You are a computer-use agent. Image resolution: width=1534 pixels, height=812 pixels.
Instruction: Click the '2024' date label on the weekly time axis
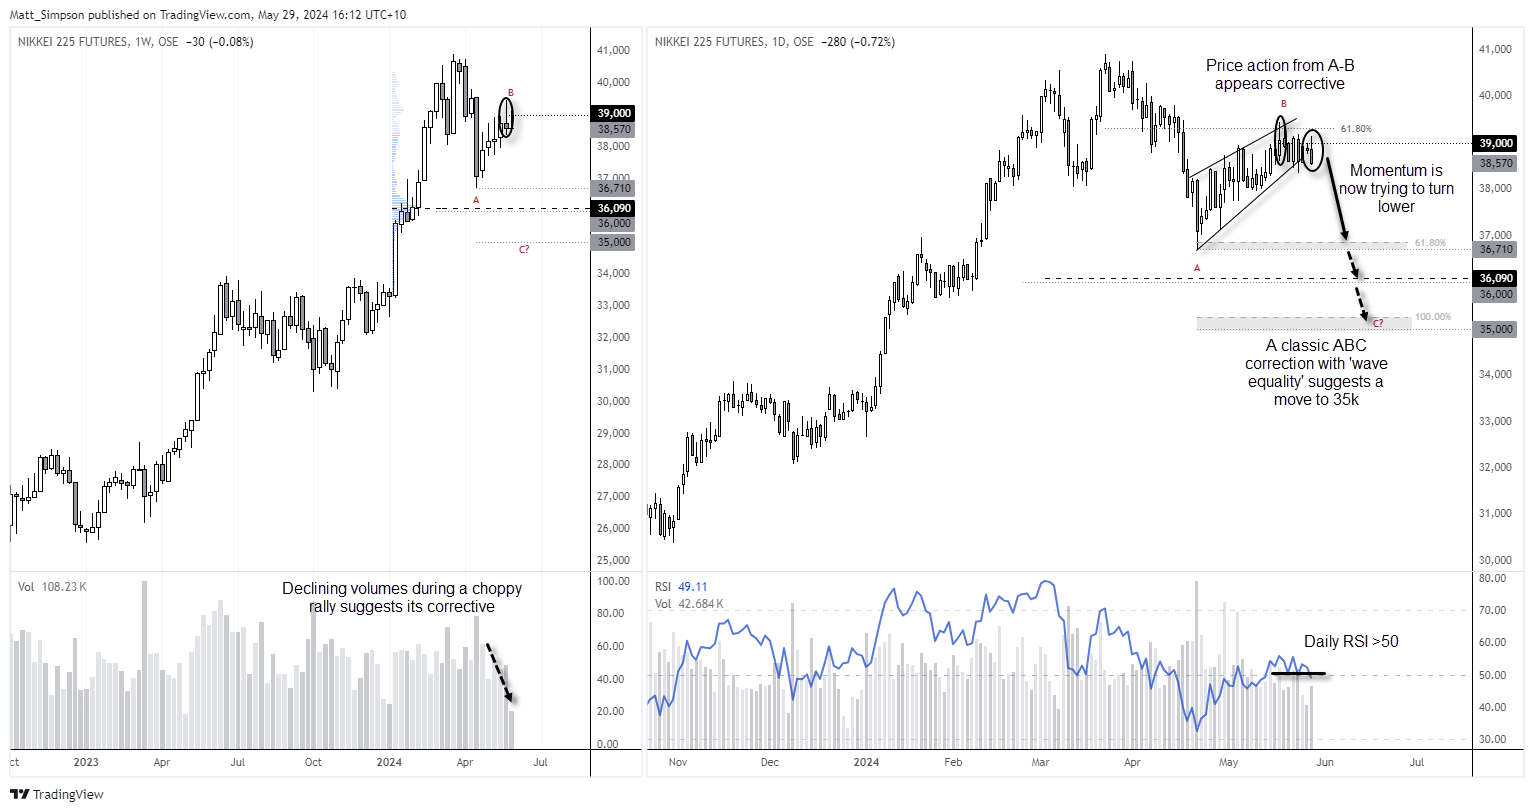[389, 762]
